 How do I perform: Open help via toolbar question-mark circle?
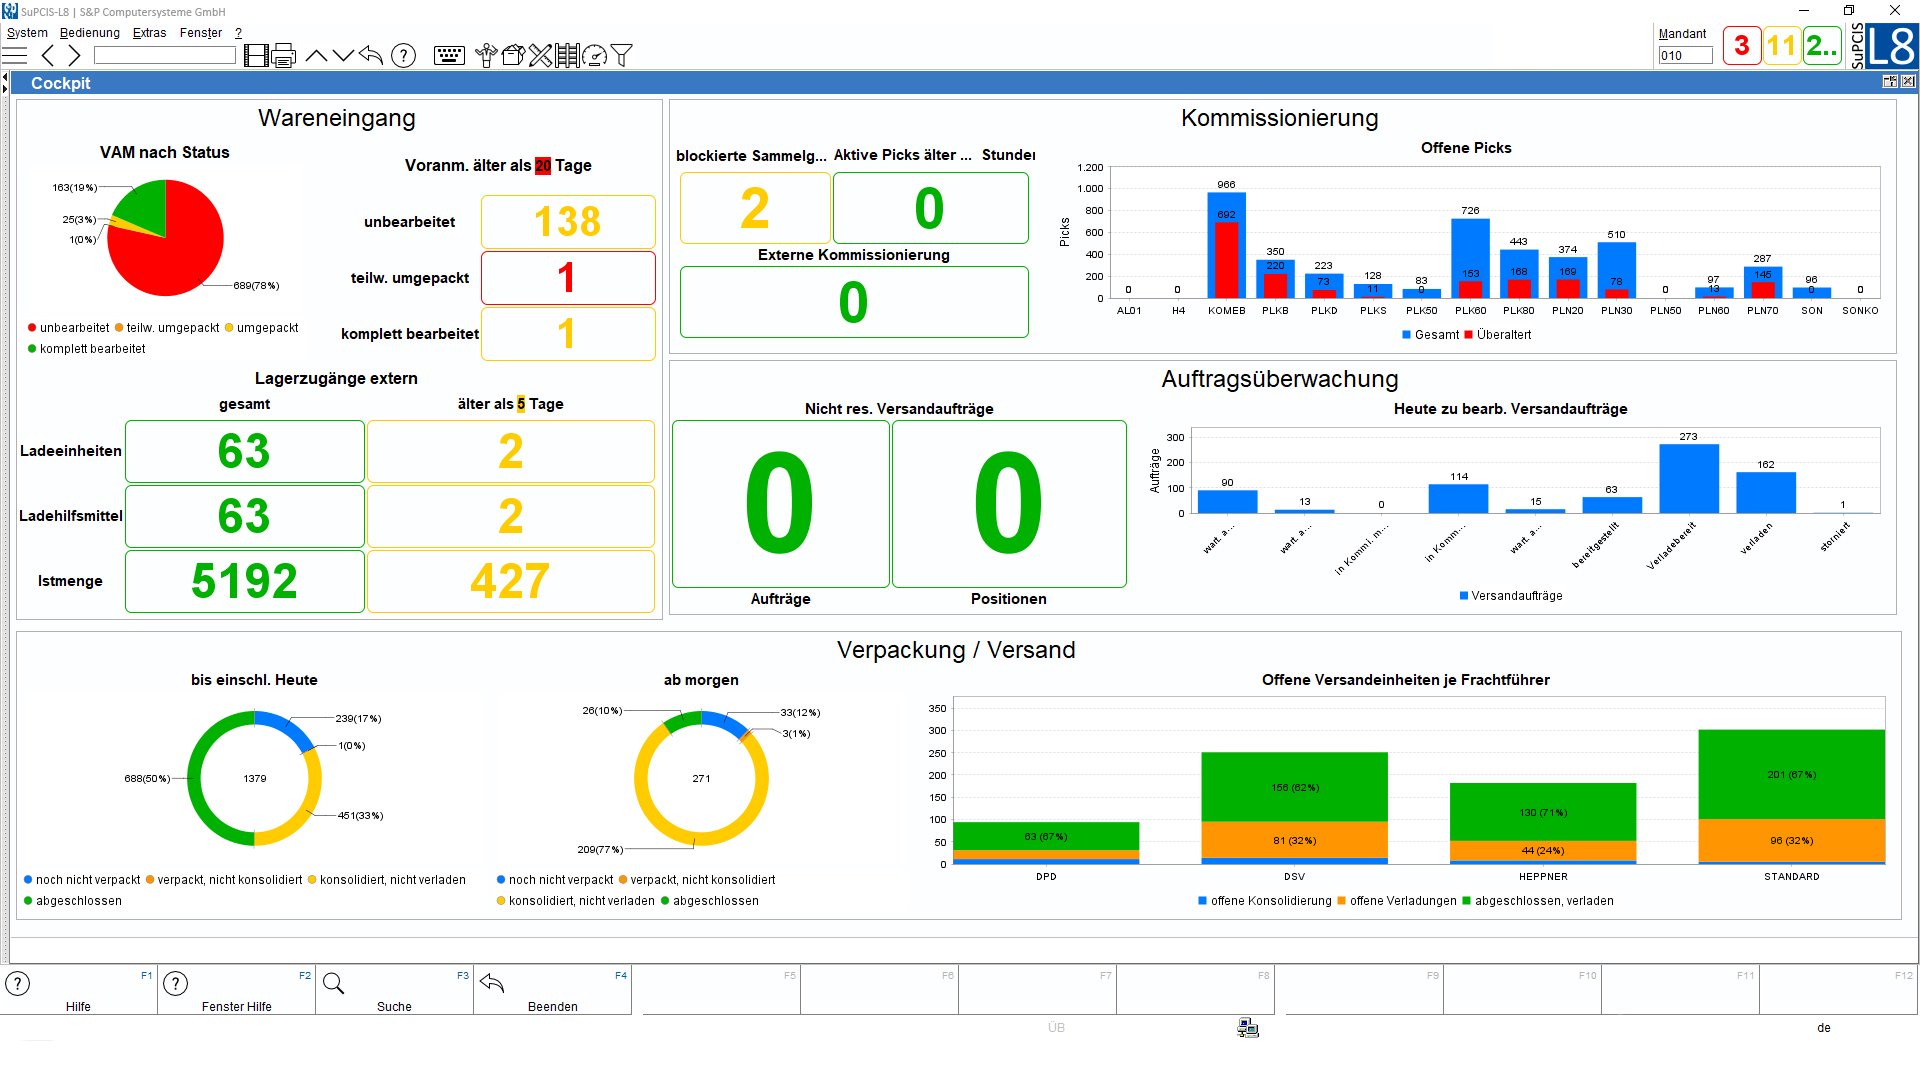tap(403, 56)
